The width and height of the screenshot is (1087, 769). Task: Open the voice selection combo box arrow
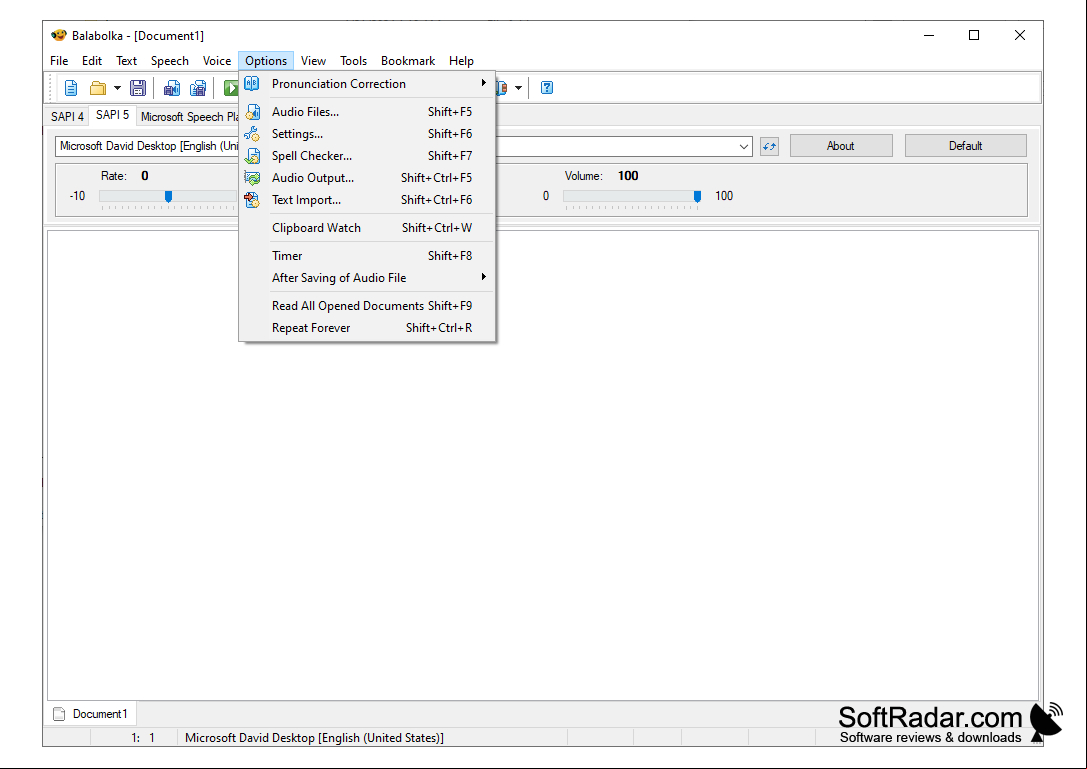pos(743,146)
